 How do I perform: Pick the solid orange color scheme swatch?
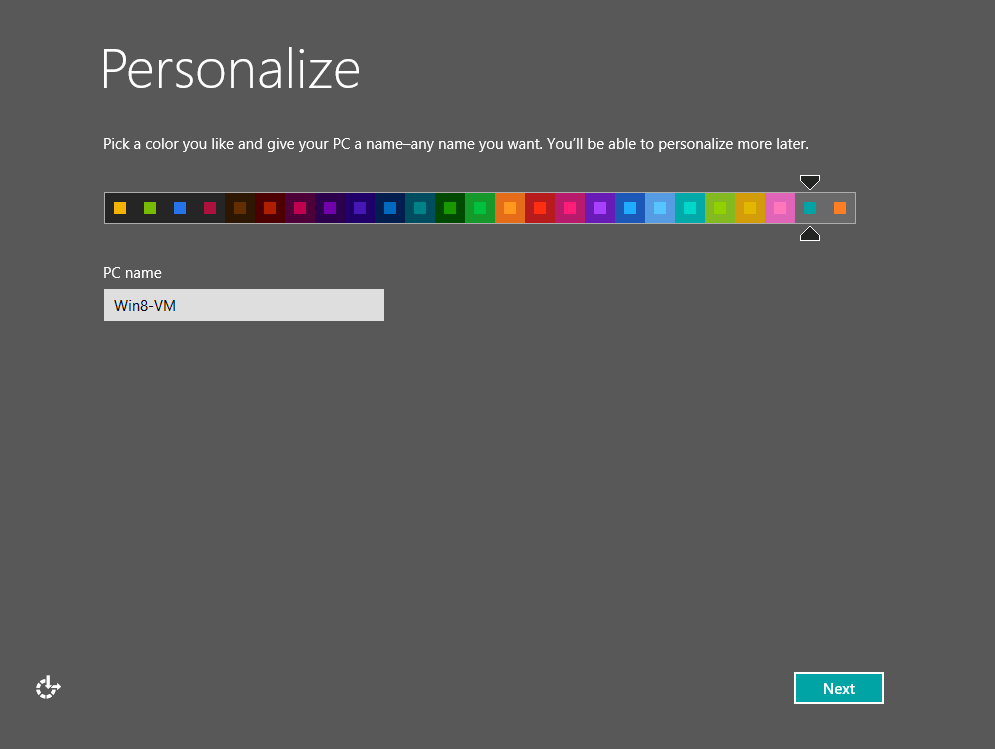(x=510, y=208)
